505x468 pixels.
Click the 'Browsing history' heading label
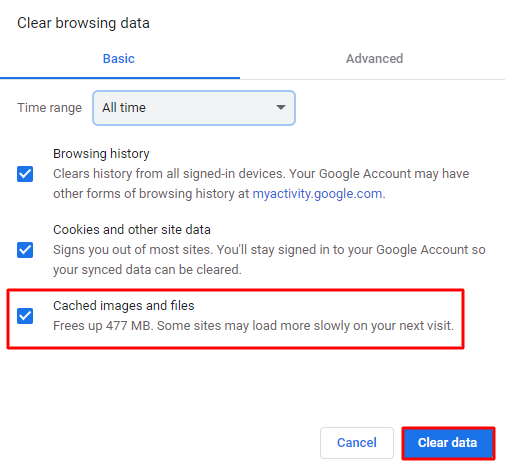click(x=101, y=154)
